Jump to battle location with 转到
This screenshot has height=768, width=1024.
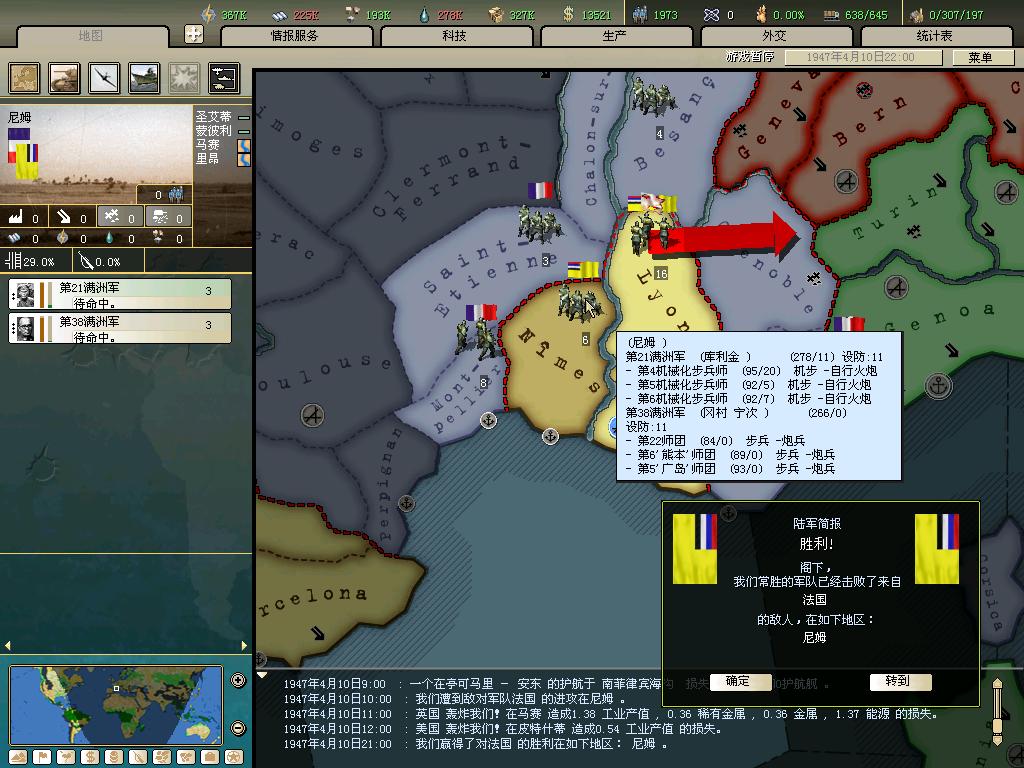point(899,681)
